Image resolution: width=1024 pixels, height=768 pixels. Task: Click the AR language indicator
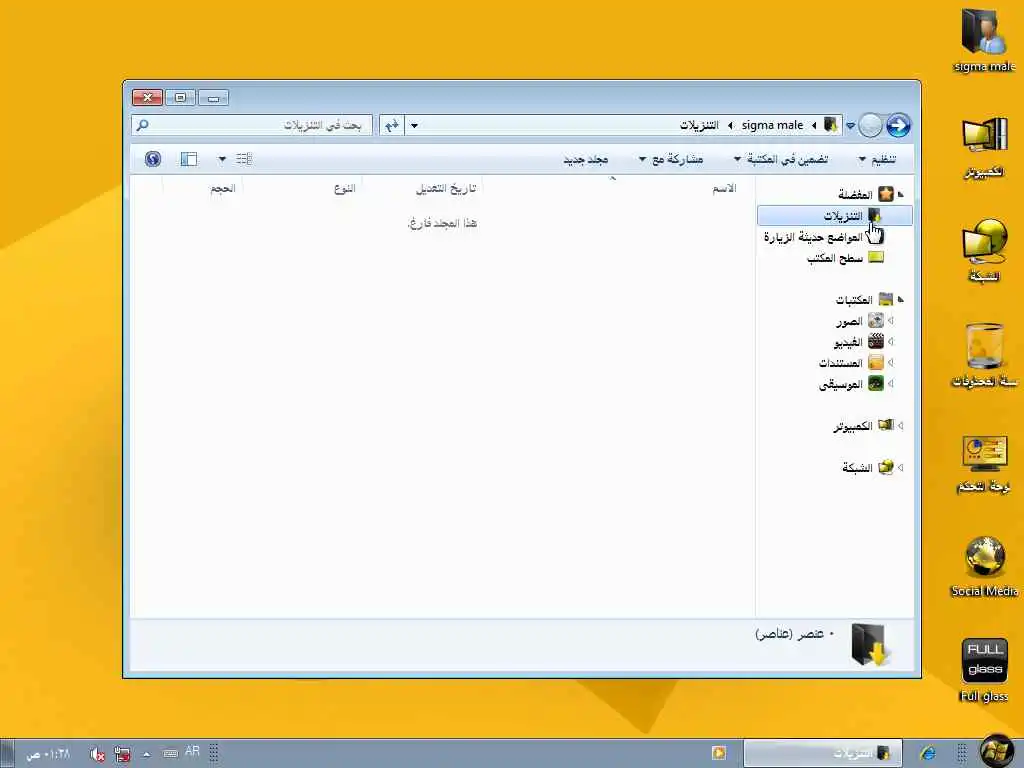[192, 752]
